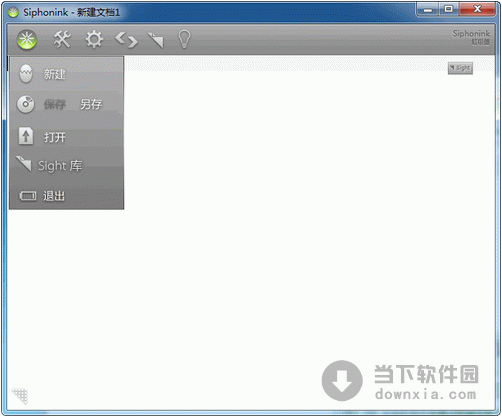Choose 保存 in the menu
The image size is (502, 418).
coord(55,105)
